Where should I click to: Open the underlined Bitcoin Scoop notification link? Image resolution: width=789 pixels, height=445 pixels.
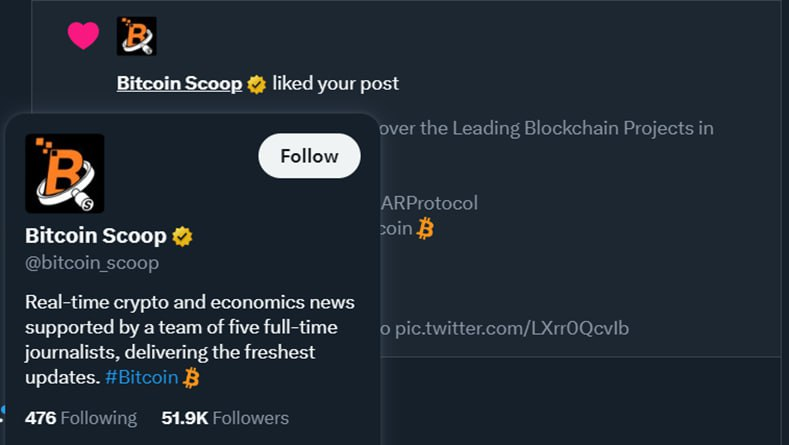point(179,84)
